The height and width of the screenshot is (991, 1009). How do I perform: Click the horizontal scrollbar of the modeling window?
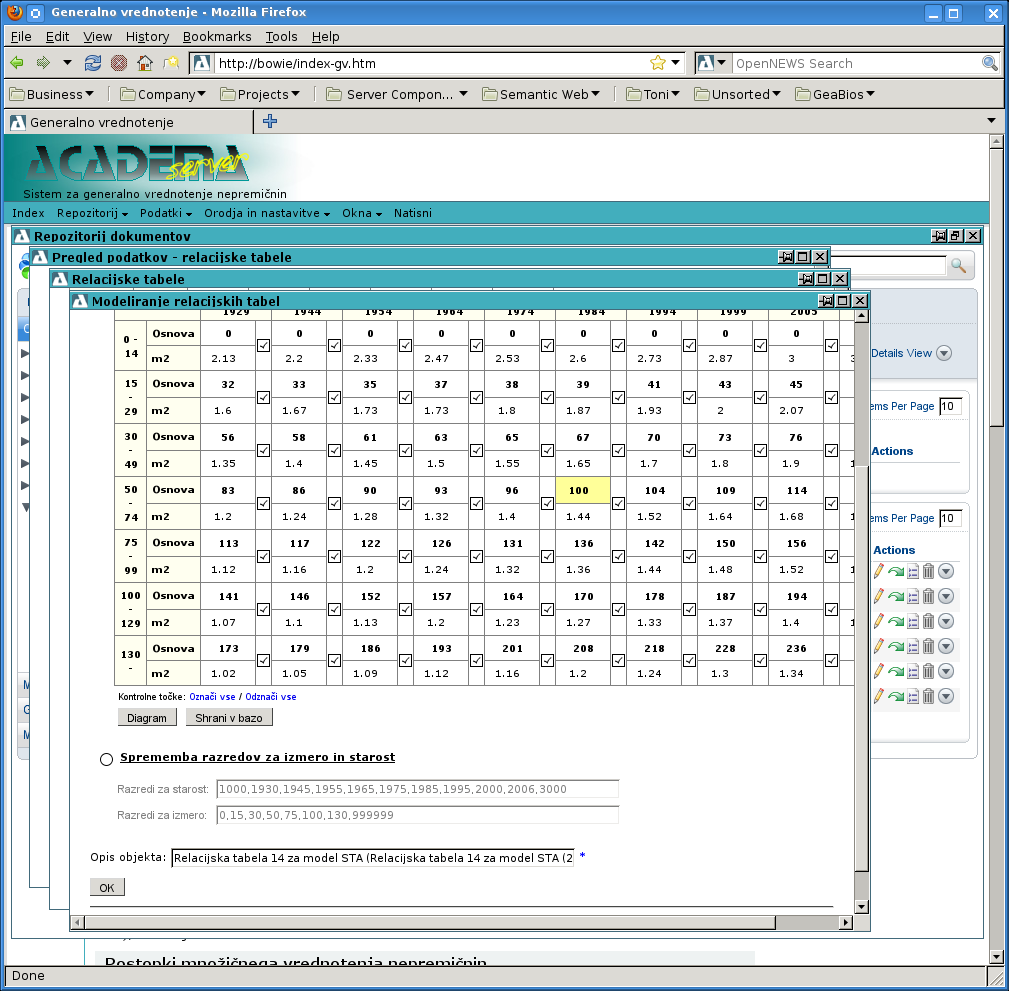tap(430, 922)
